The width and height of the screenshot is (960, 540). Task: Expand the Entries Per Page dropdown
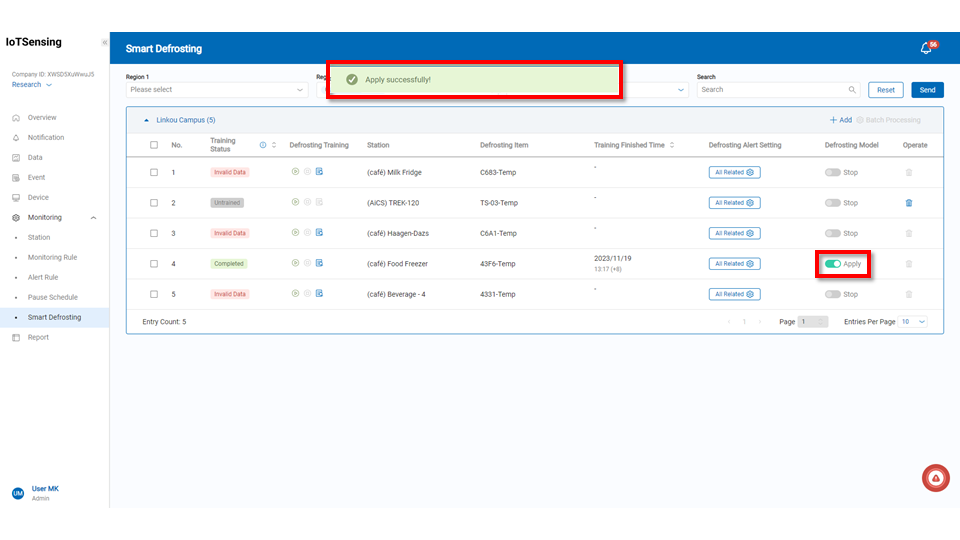(913, 322)
